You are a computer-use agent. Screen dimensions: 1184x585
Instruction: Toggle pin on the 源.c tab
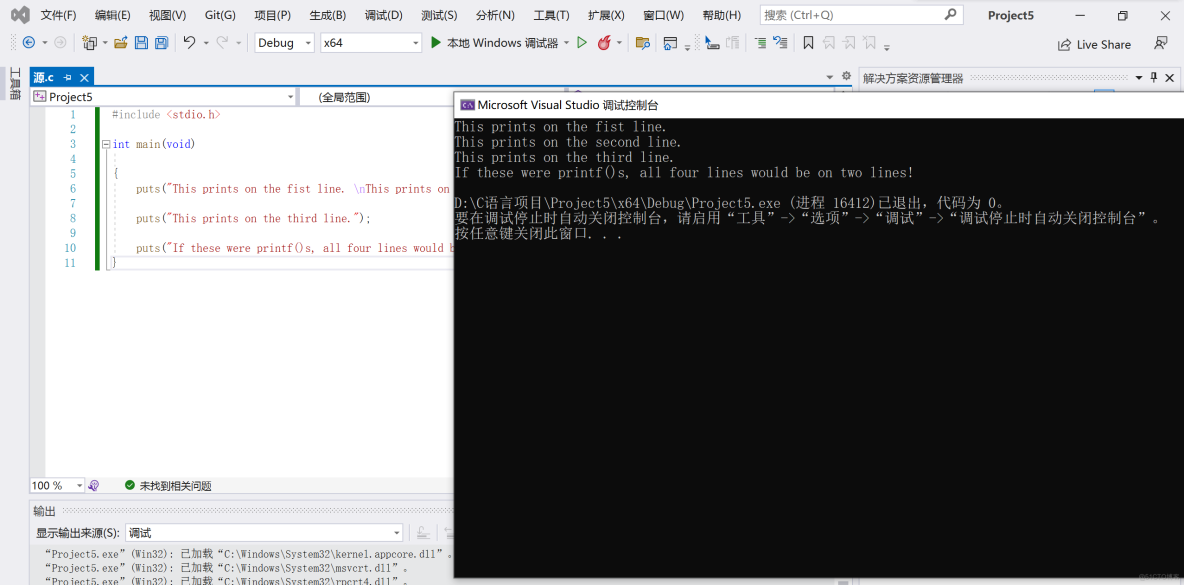pyautogui.click(x=67, y=77)
